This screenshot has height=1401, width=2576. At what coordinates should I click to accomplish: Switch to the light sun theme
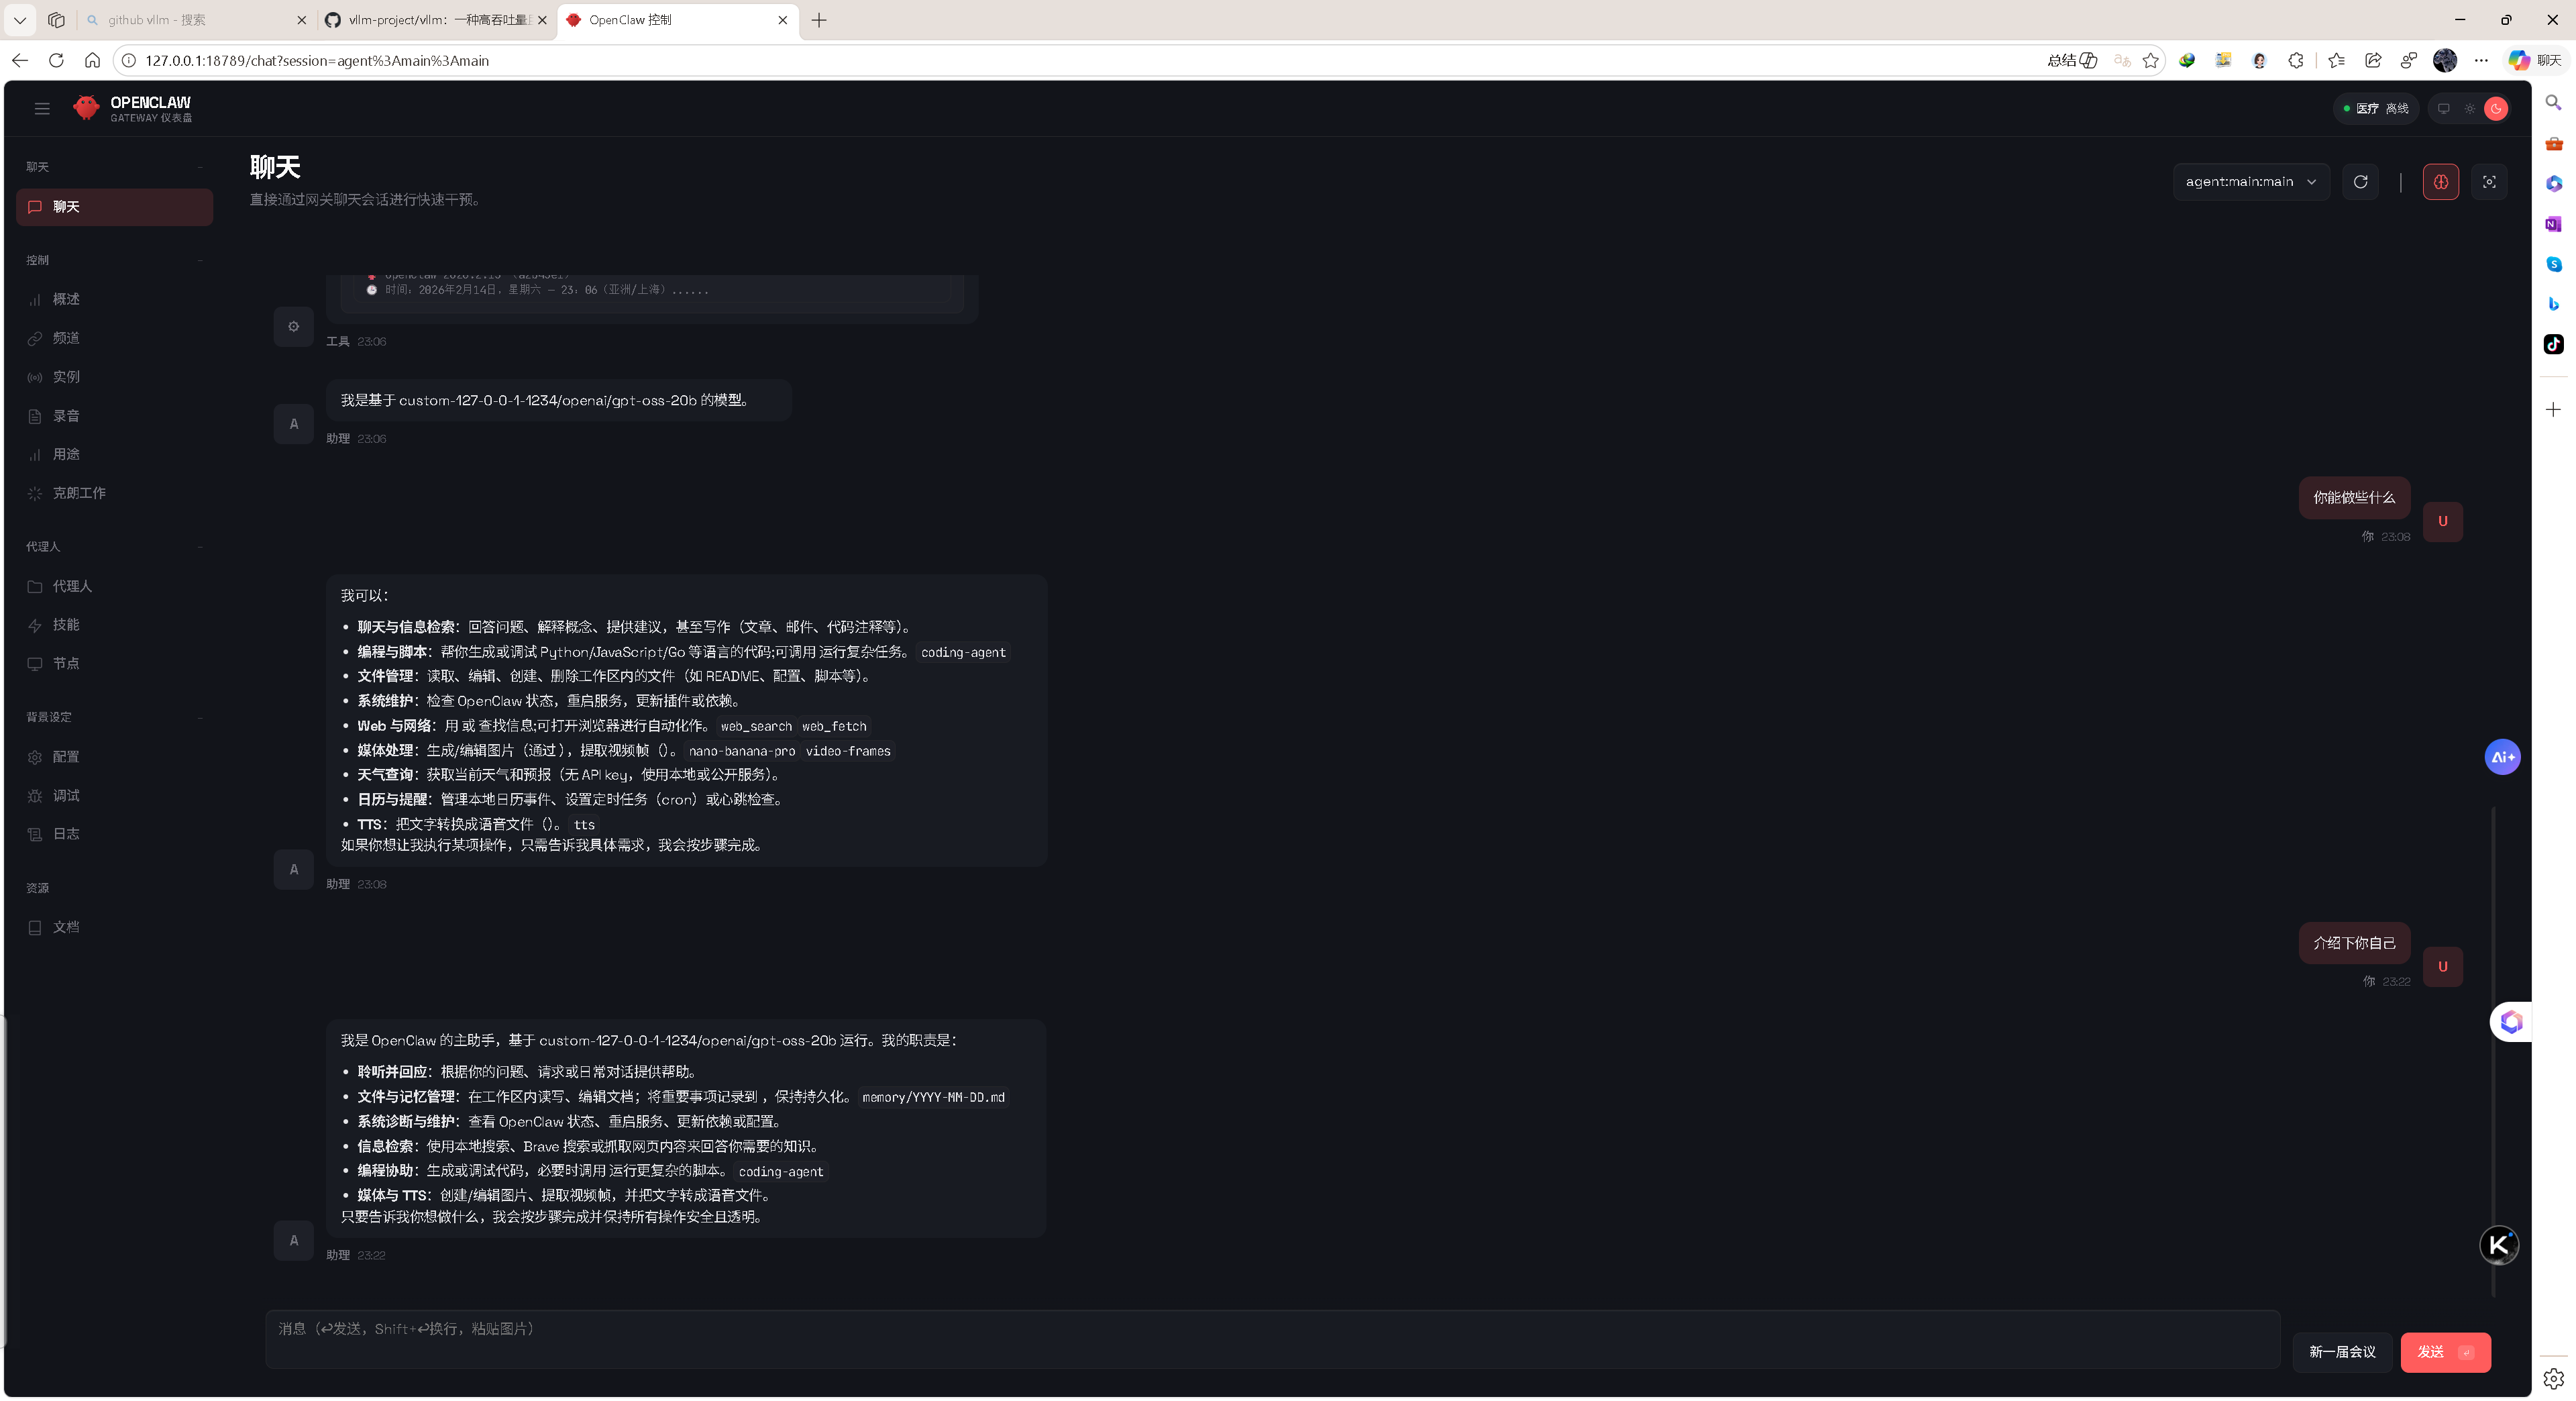(2469, 108)
